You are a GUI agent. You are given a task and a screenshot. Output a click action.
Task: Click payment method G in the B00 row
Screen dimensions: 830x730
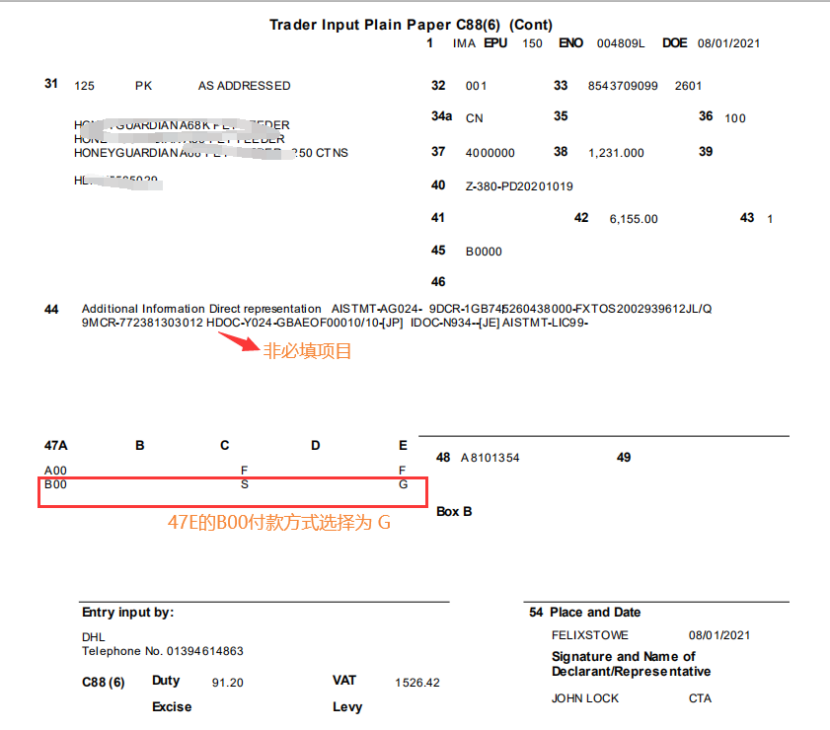point(403,484)
